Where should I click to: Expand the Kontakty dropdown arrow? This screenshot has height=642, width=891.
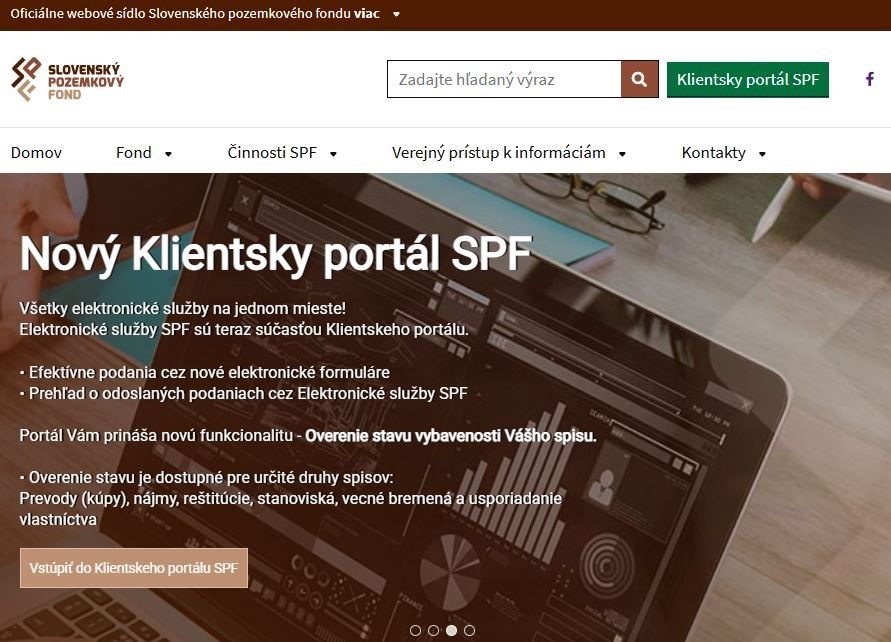(x=762, y=154)
